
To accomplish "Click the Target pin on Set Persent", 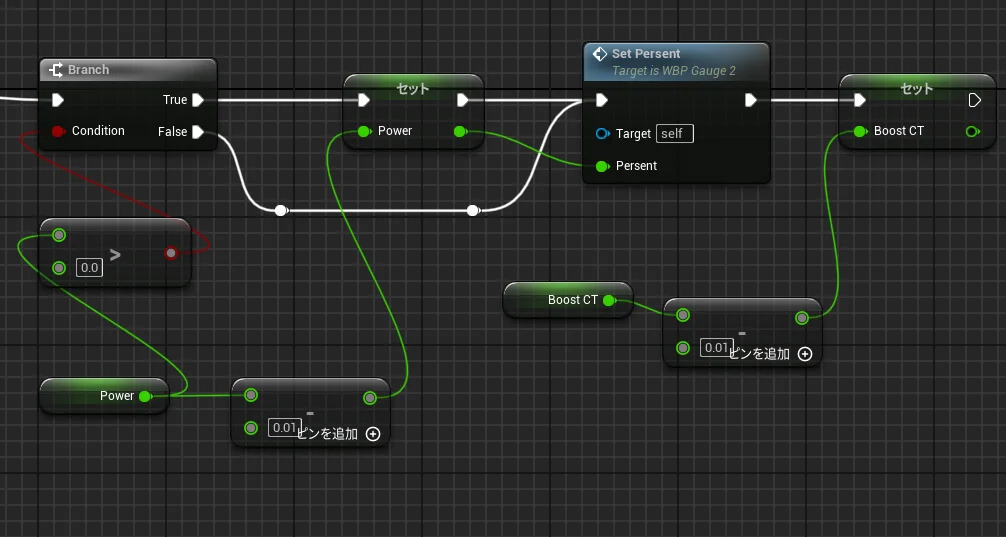I will [x=601, y=134].
